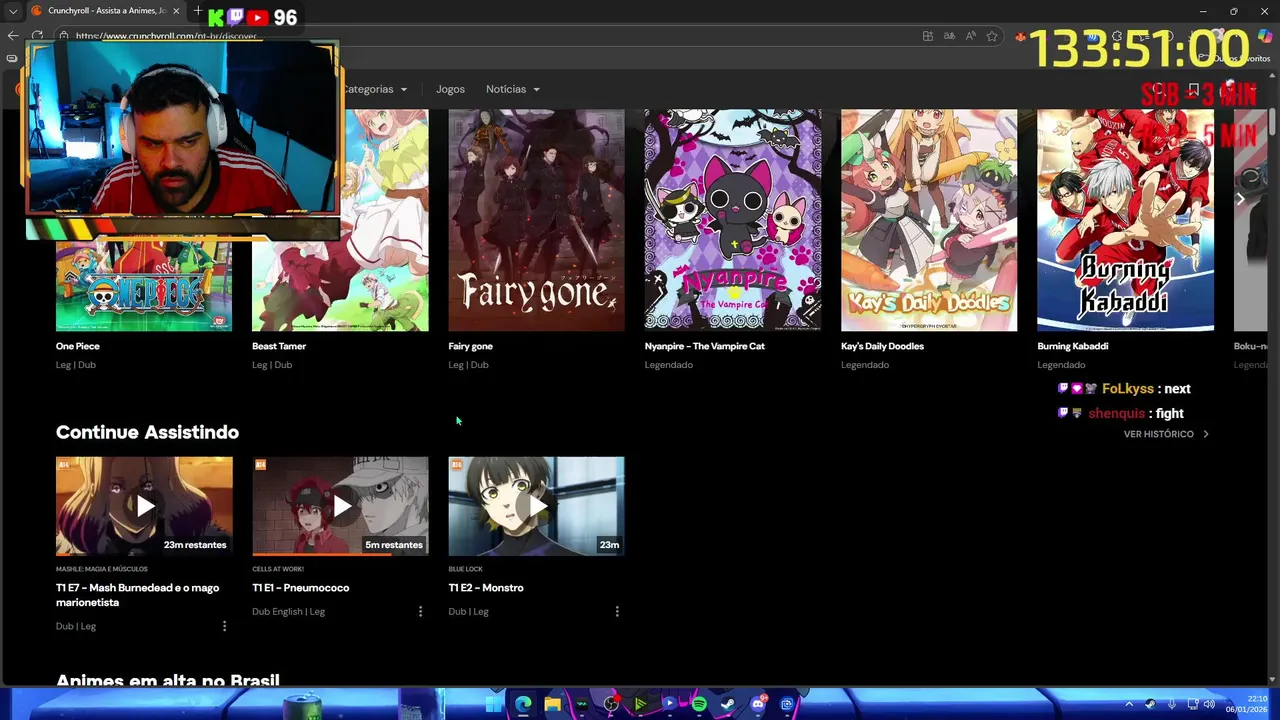The height and width of the screenshot is (720, 1280).
Task: Click Kay's Daily Doodles title link
Action: (882, 346)
